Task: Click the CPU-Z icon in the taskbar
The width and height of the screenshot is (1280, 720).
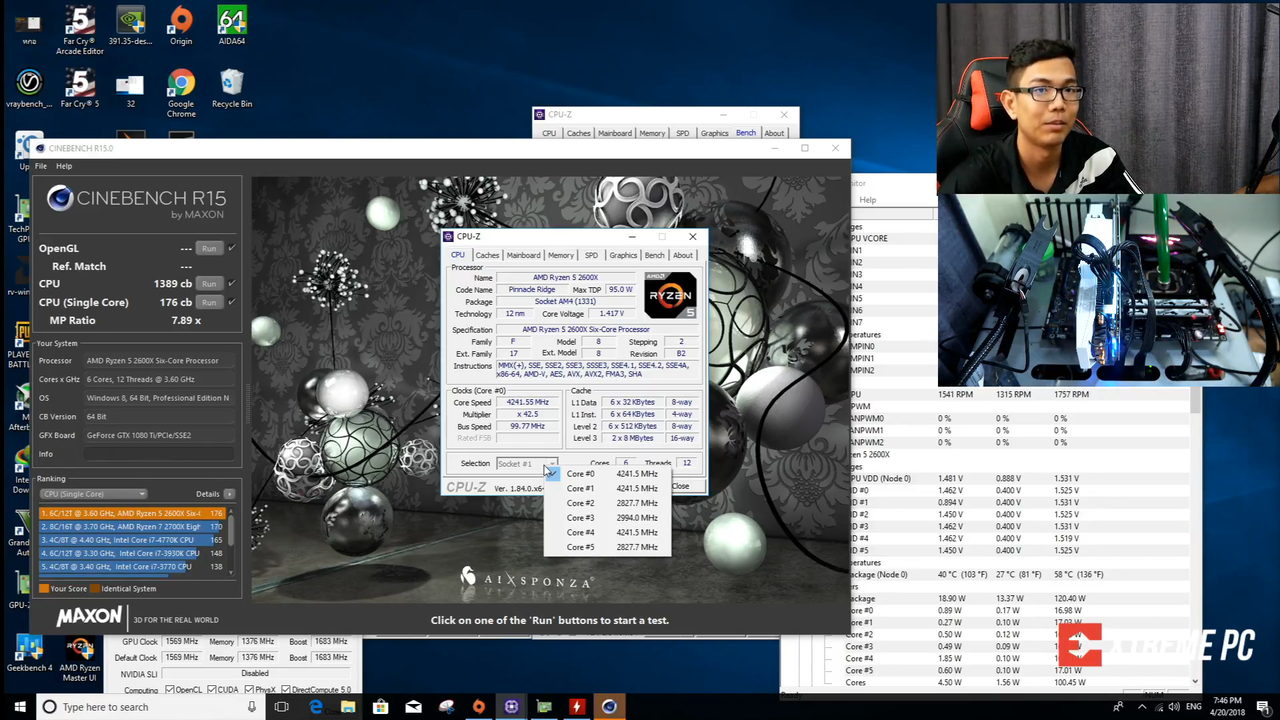Action: pyautogui.click(x=511, y=707)
